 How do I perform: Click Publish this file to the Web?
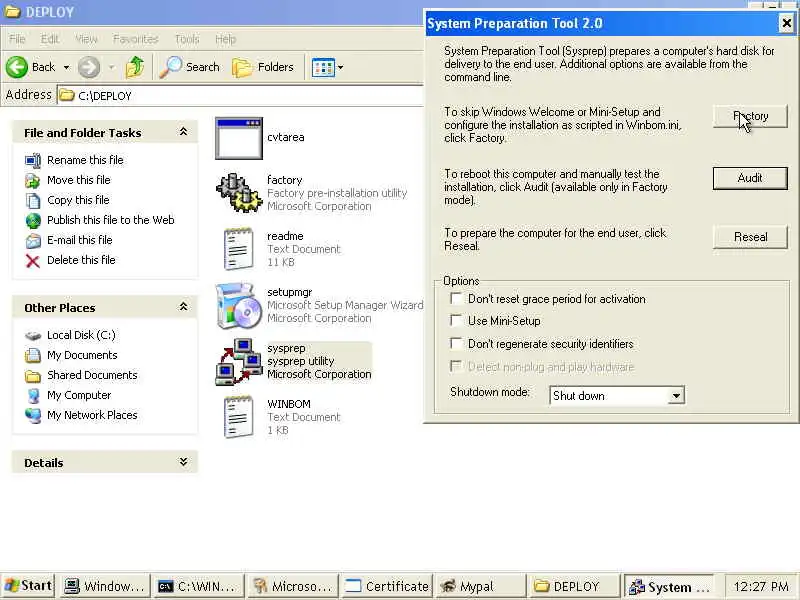(x=111, y=220)
